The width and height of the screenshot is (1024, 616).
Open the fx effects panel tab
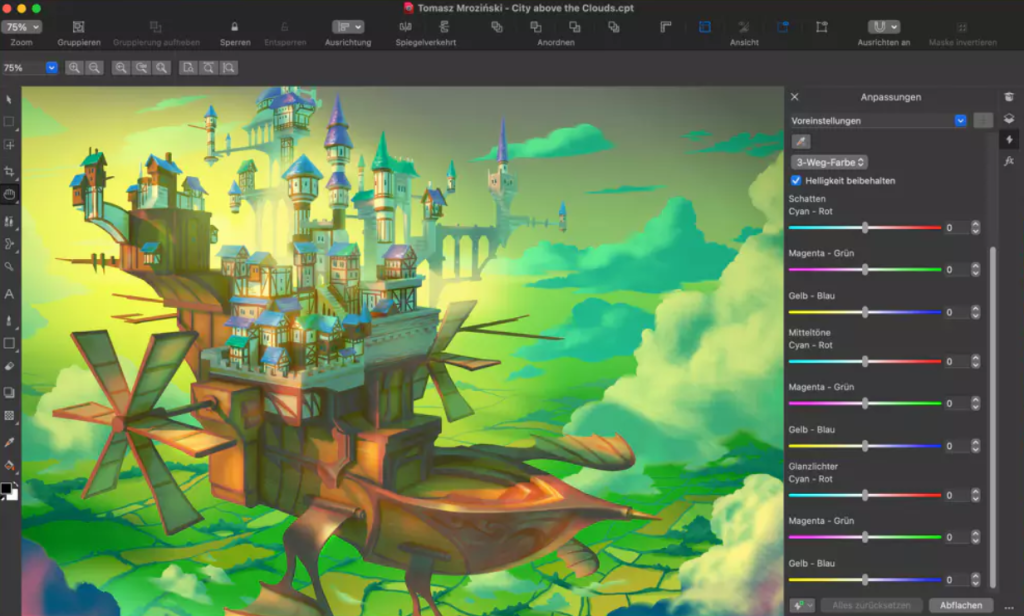point(1009,161)
